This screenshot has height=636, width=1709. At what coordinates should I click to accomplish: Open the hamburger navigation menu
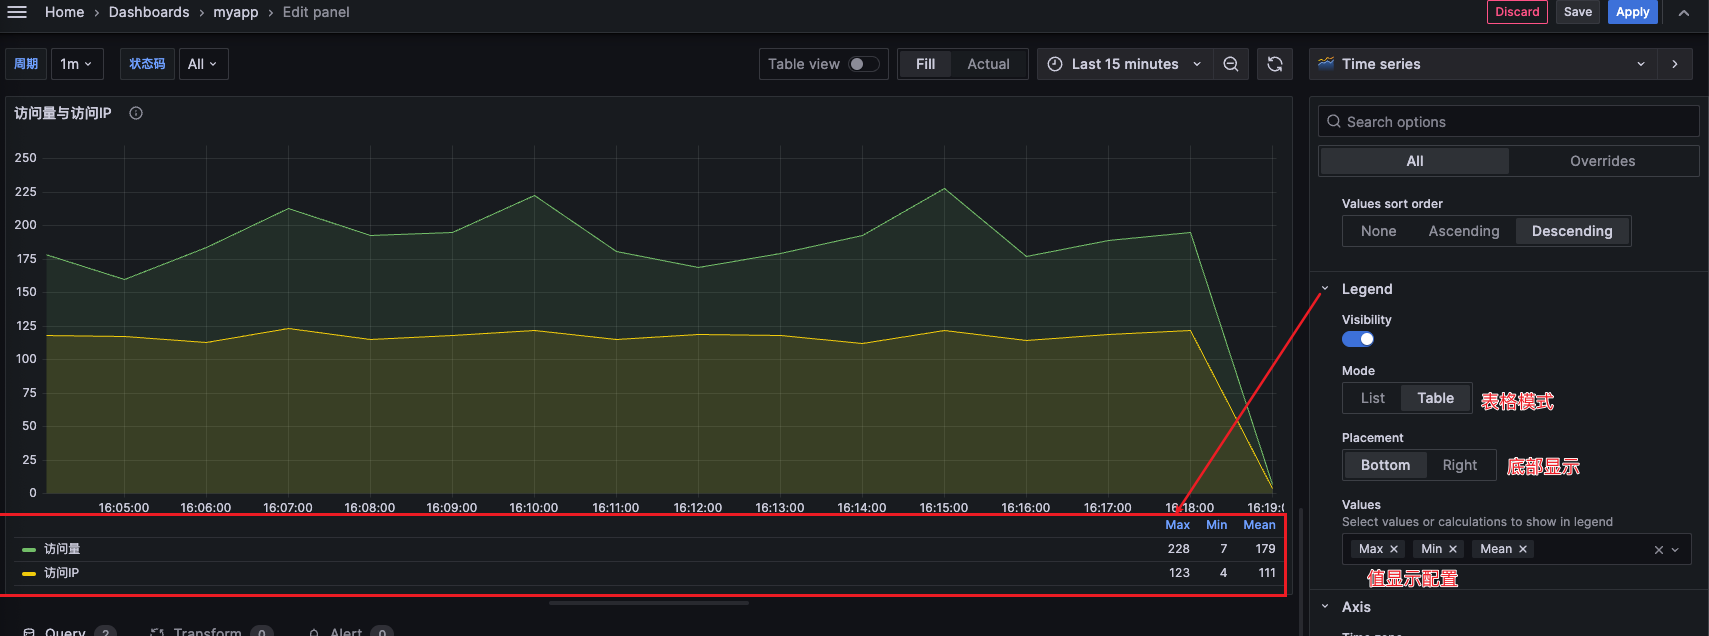17,12
